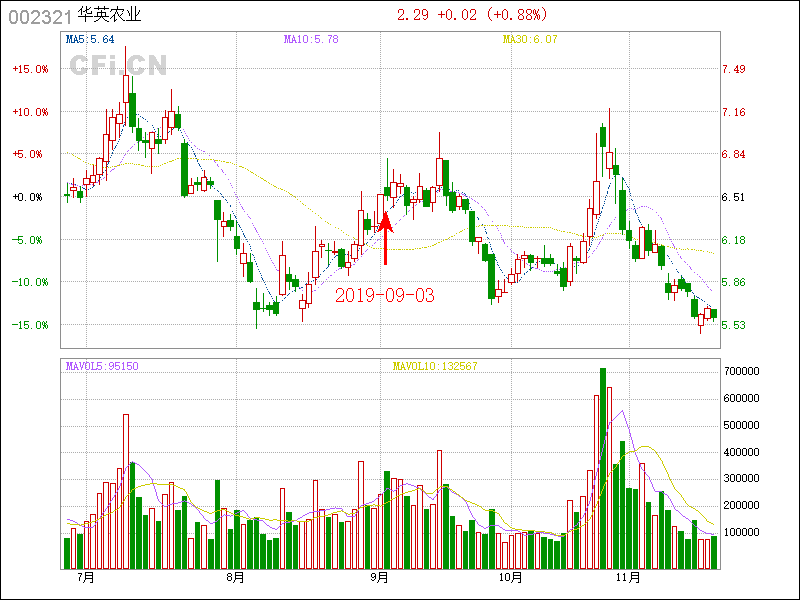Click the 6.18 price axis label
The height and width of the screenshot is (600, 800).
click(733, 240)
